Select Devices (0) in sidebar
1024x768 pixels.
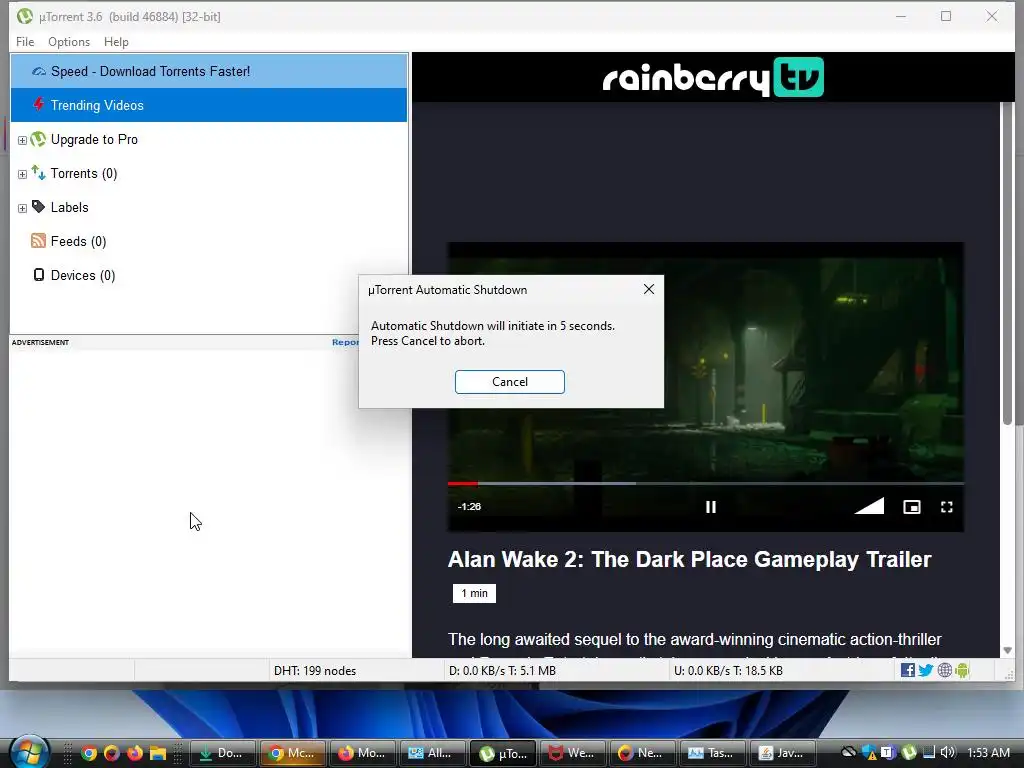83,275
